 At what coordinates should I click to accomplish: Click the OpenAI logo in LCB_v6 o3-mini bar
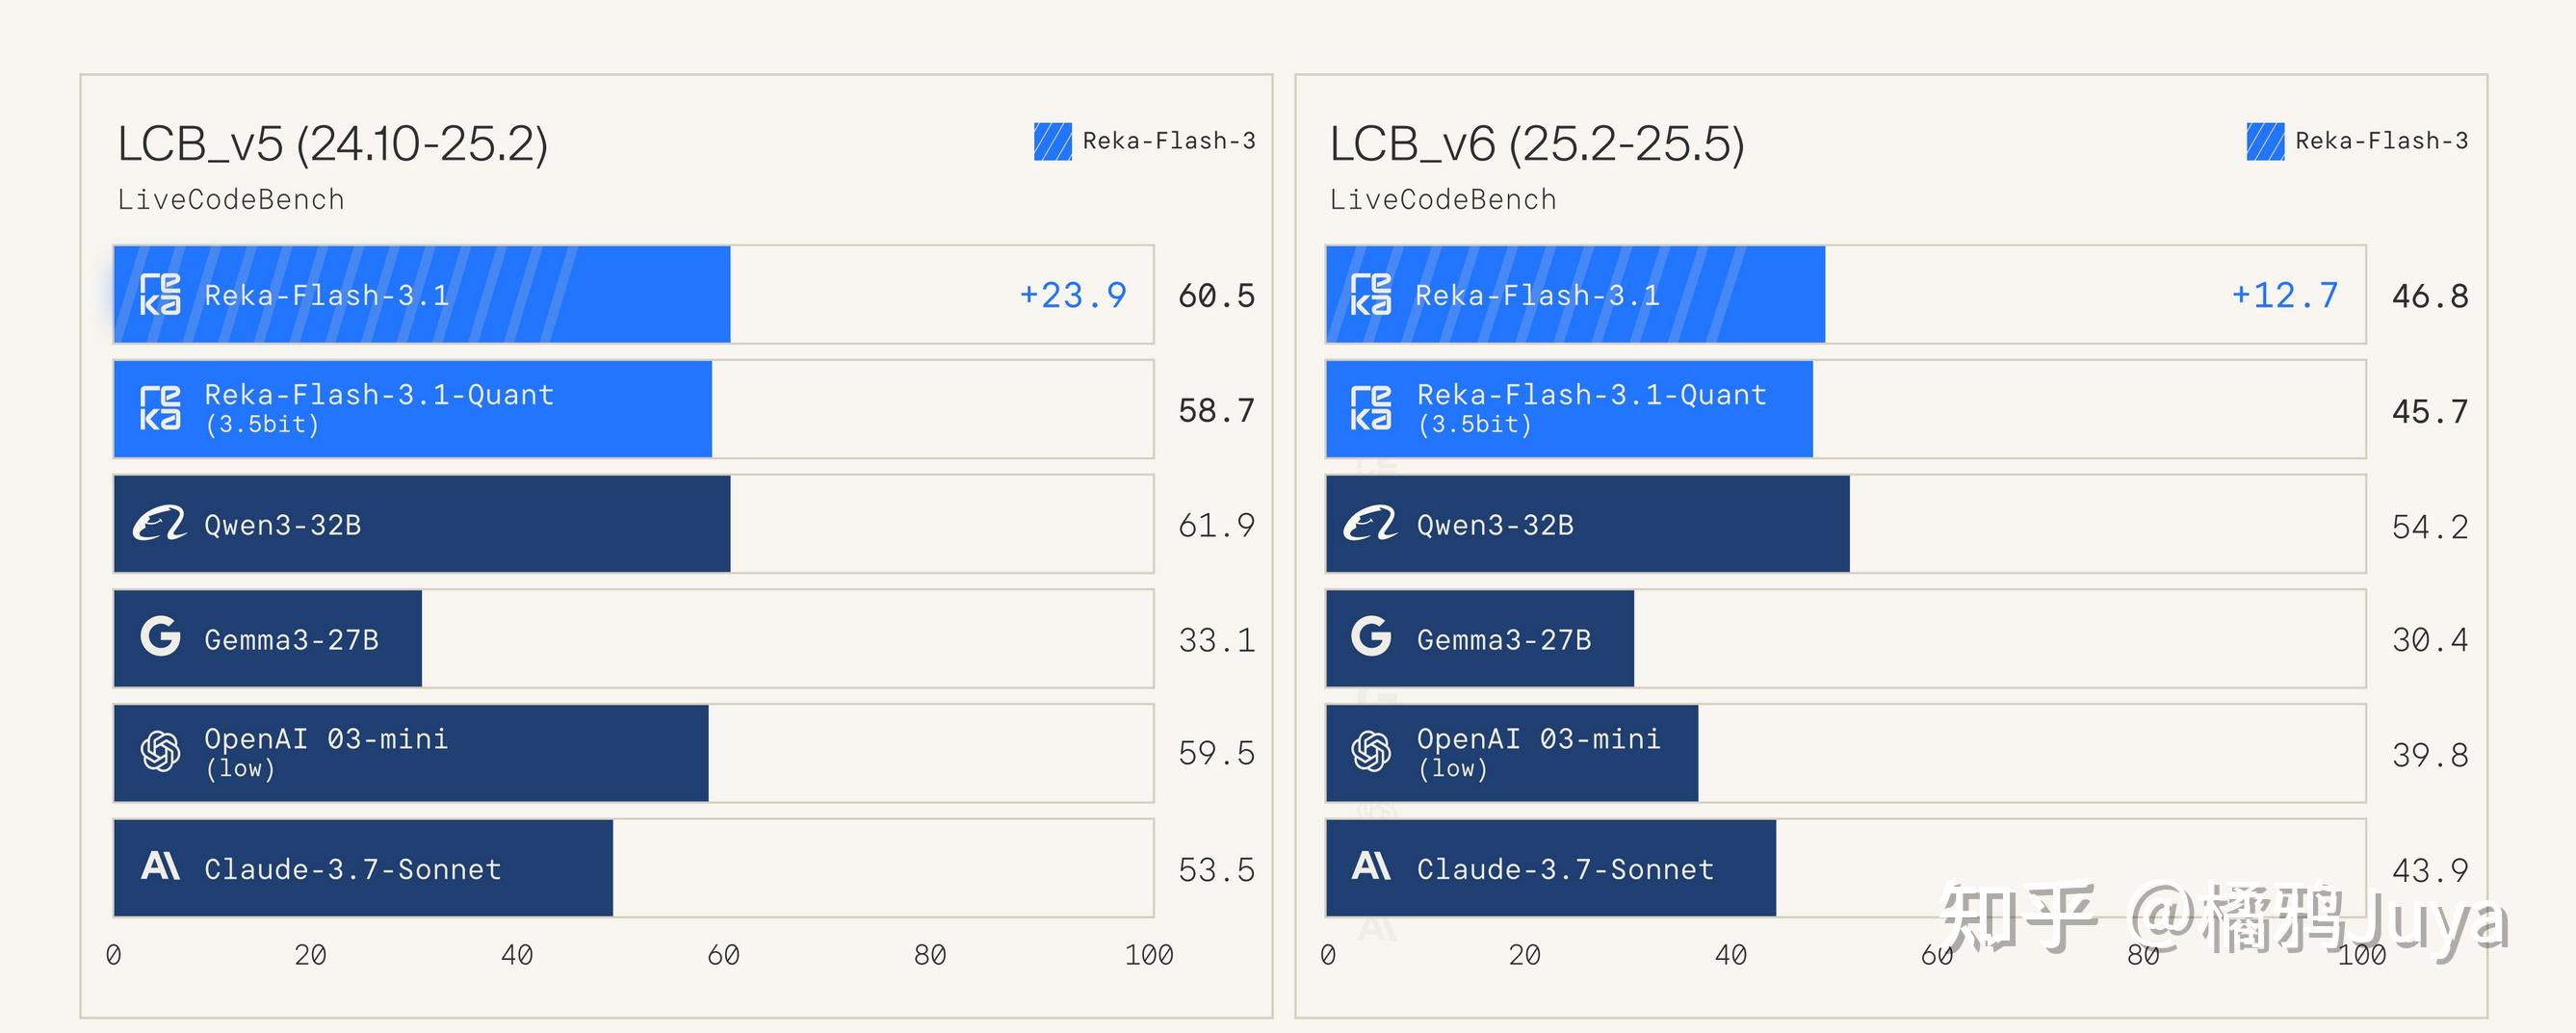1371,752
